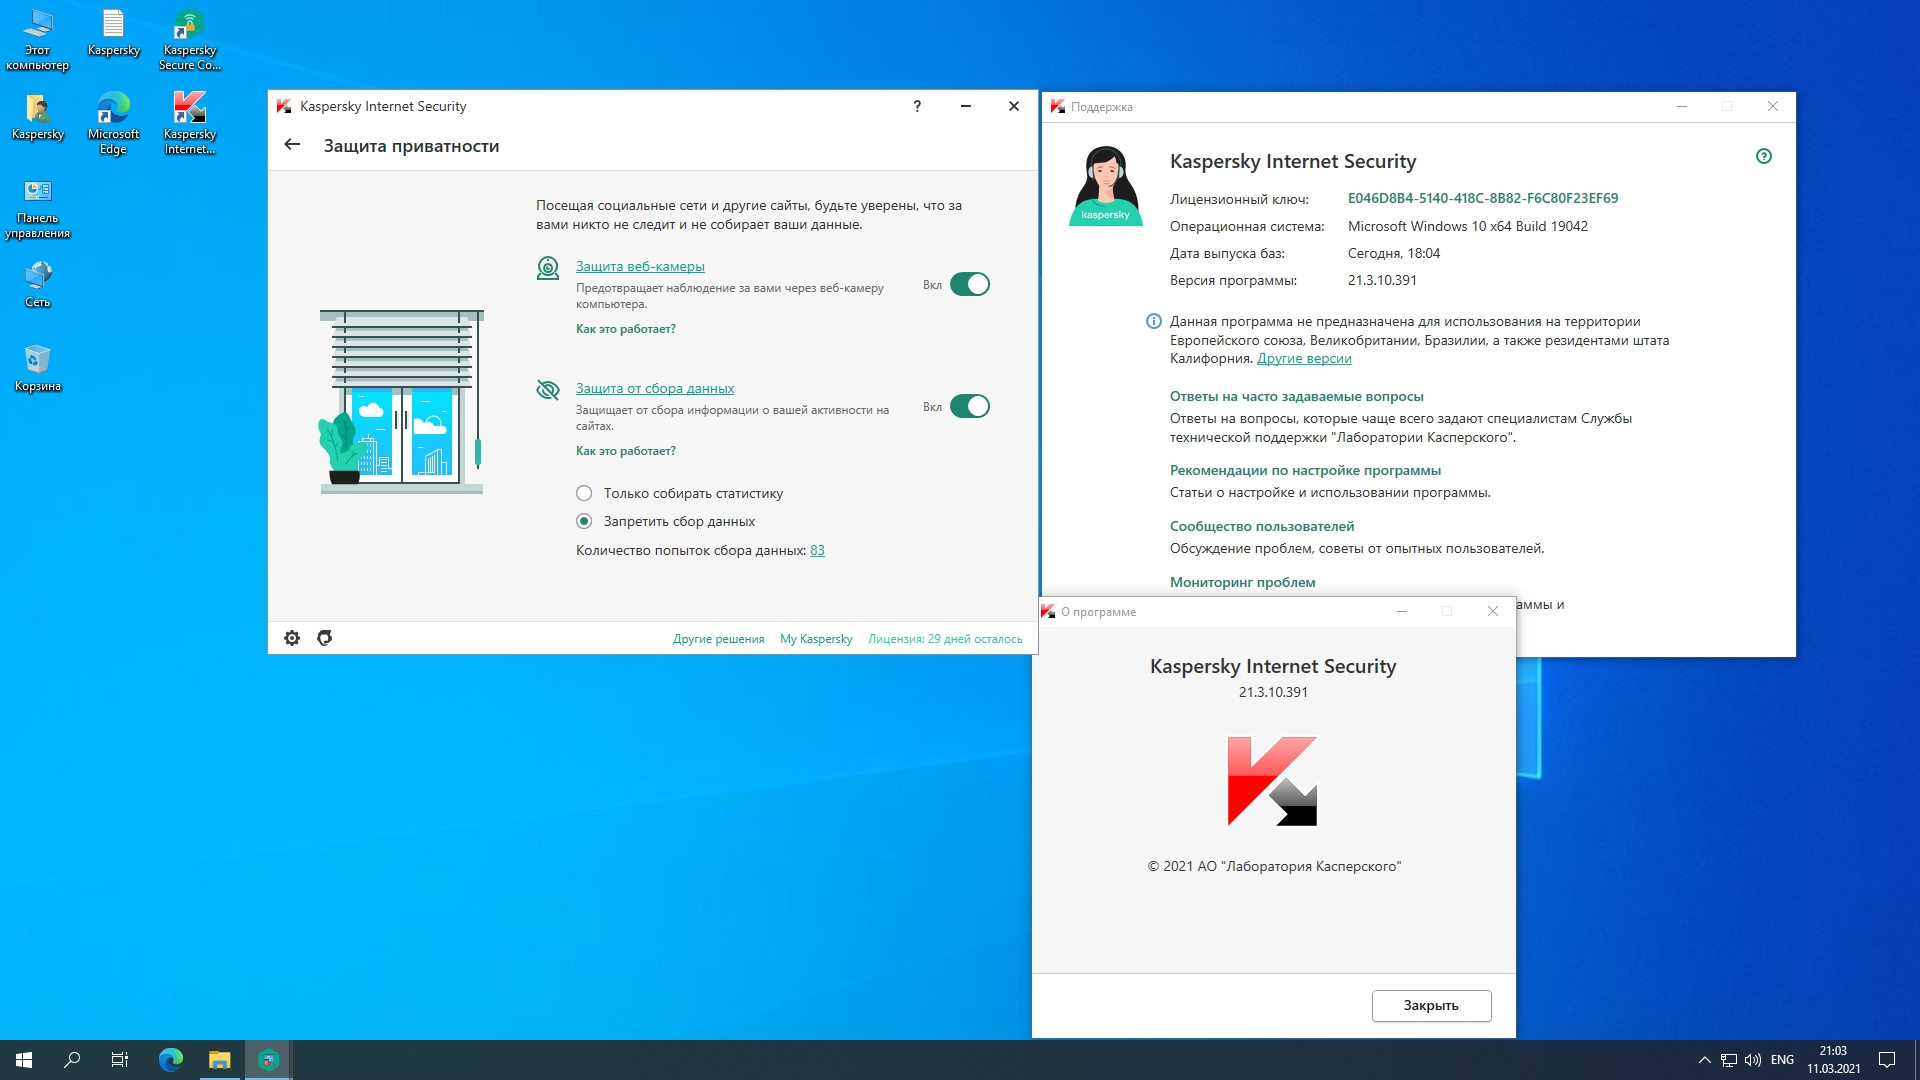Open Task View on the taskbar
Screen dimensions: 1920x1080
click(x=120, y=1060)
